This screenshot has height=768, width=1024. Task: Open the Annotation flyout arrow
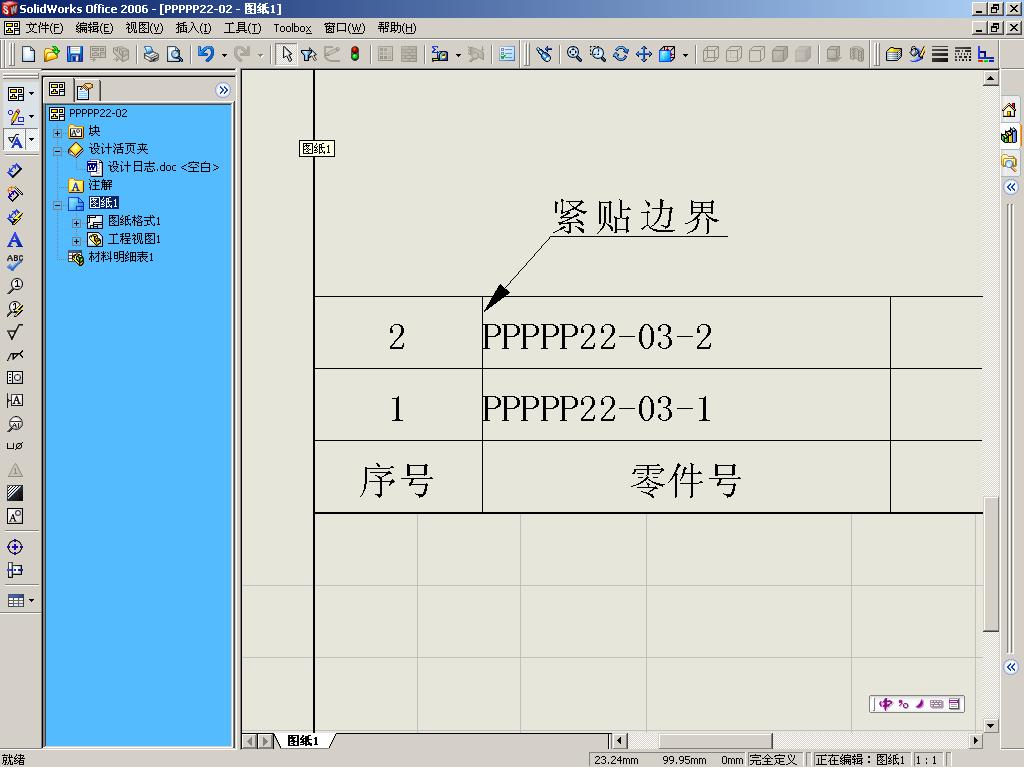31,140
